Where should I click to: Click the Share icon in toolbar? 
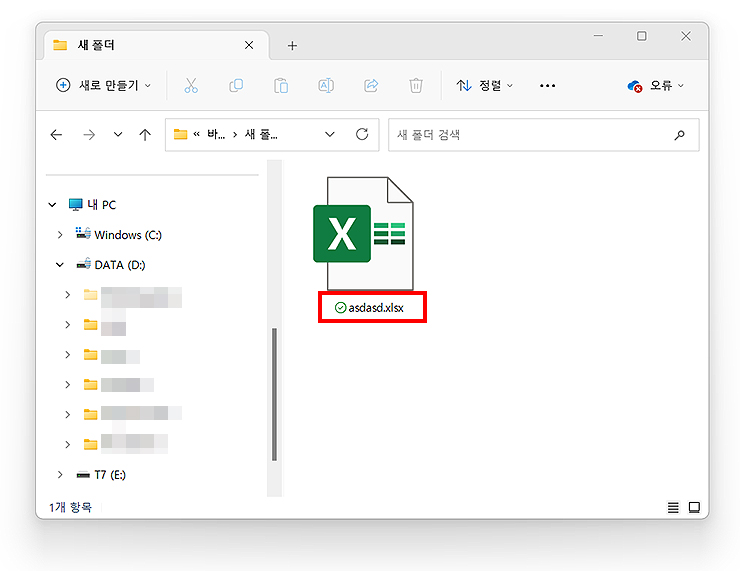click(371, 85)
